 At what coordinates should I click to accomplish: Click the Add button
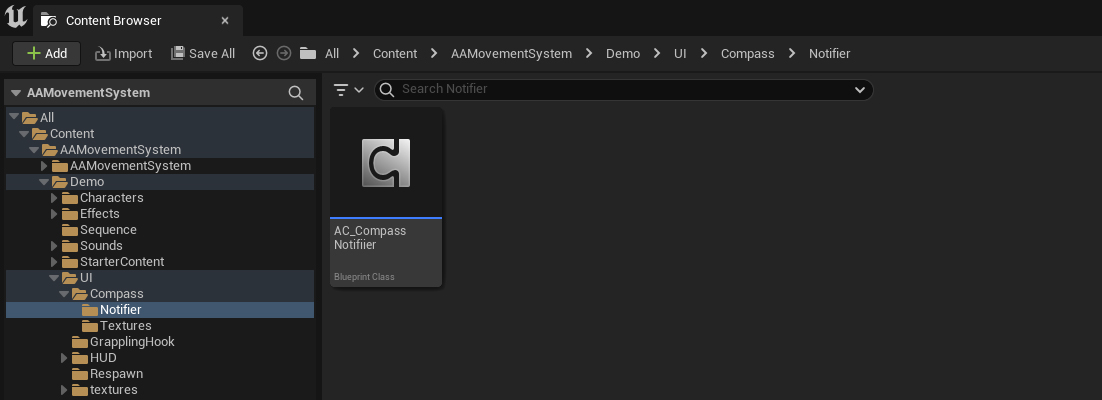[46, 53]
